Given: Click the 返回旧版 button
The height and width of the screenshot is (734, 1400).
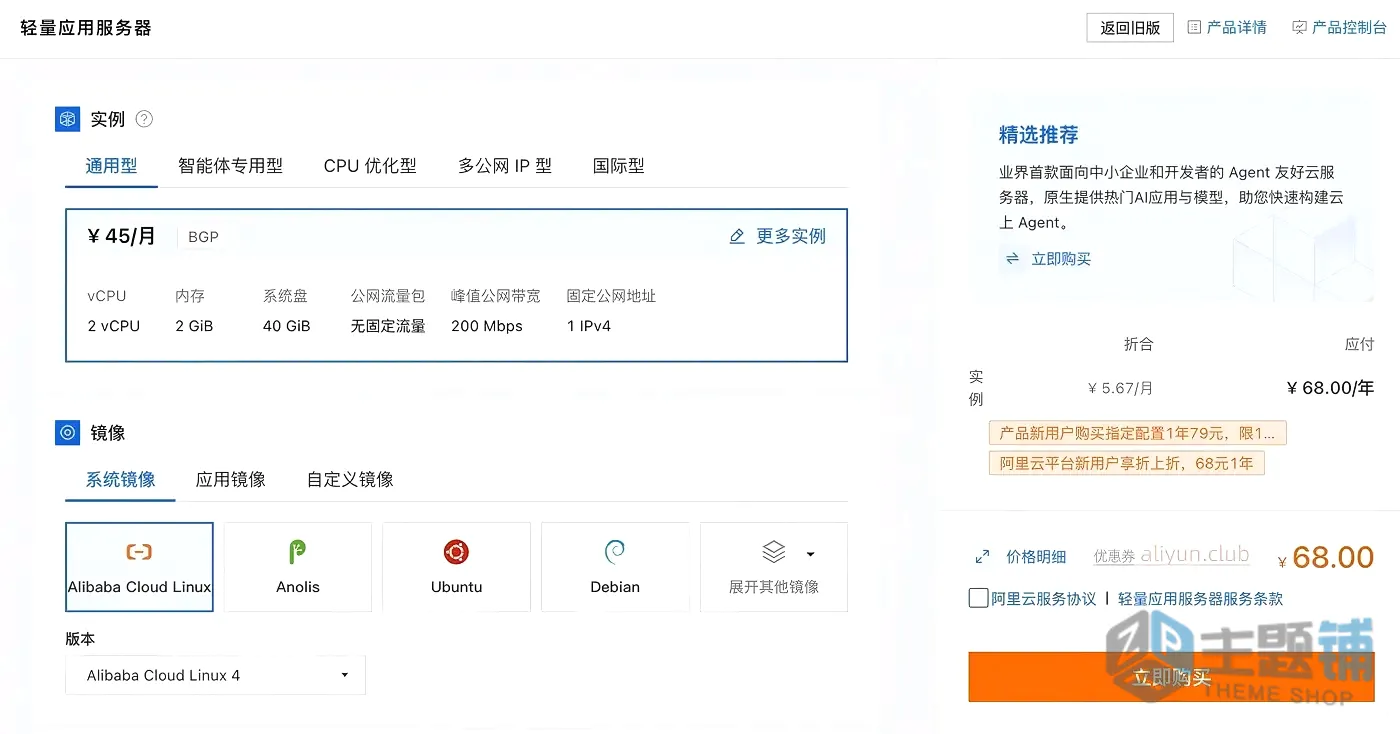Looking at the screenshot, I should point(1130,28).
